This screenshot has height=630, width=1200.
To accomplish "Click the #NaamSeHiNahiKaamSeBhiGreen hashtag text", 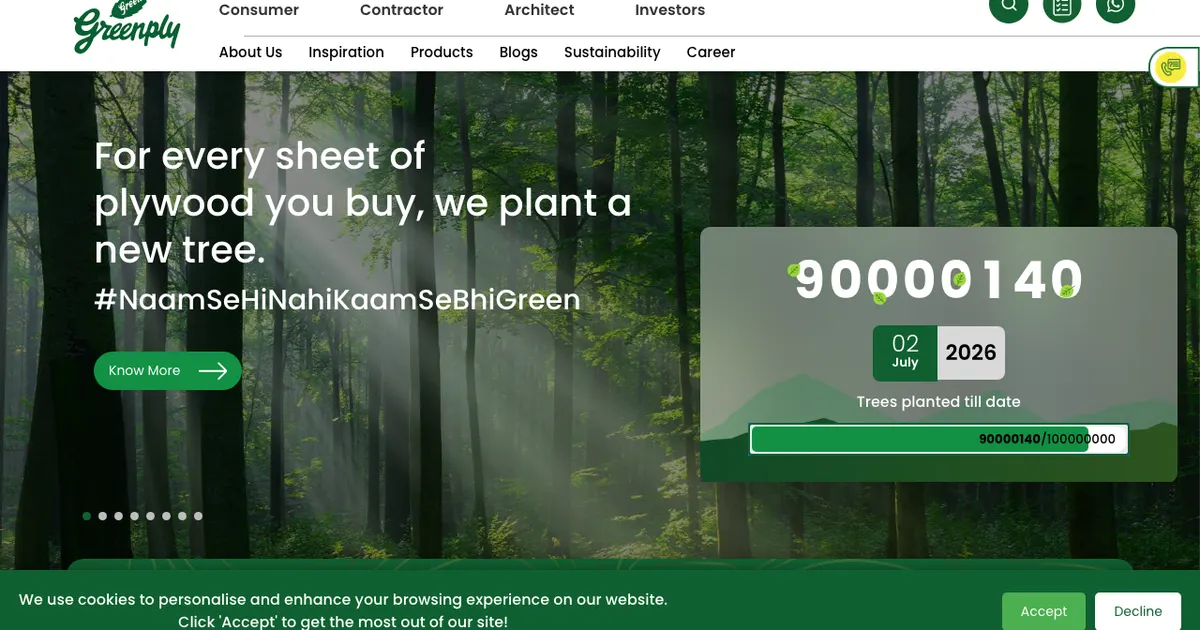I will pyautogui.click(x=338, y=300).
